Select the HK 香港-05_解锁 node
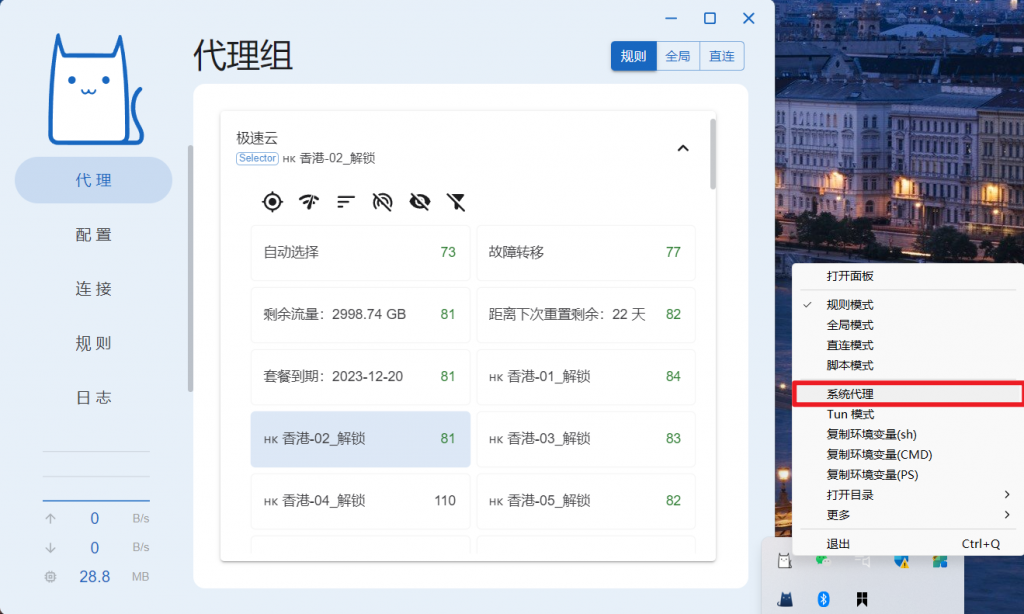 (x=586, y=501)
